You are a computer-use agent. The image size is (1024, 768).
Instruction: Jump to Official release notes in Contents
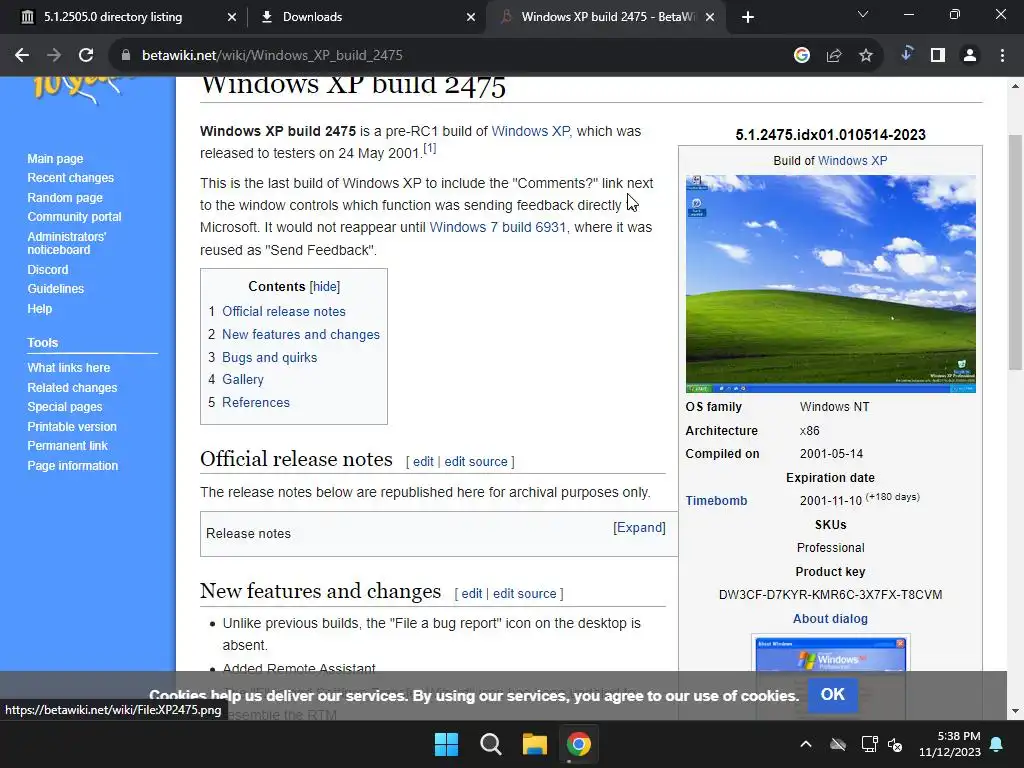[283, 312]
